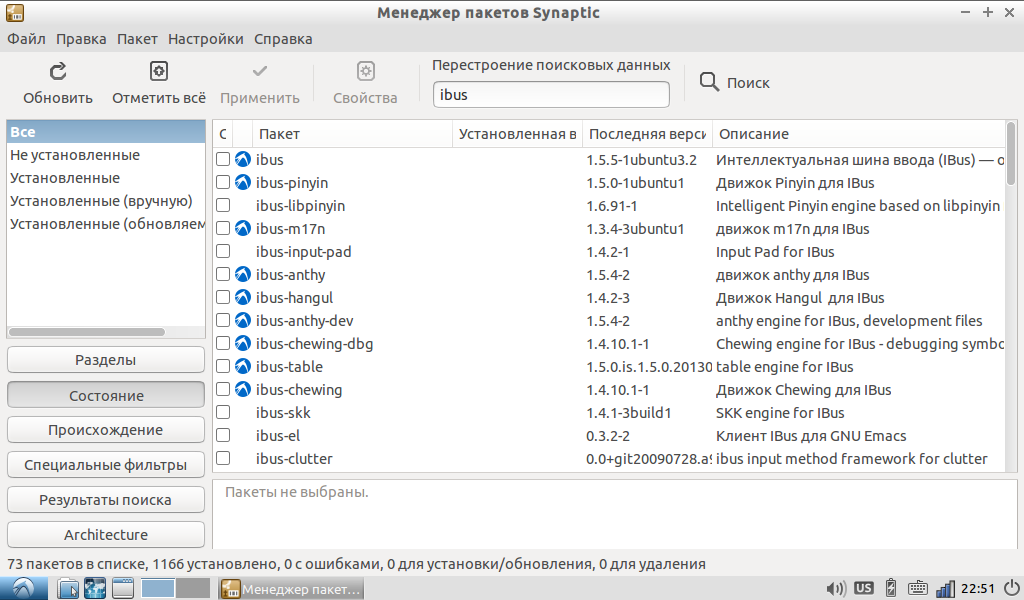The image size is (1024, 600).
Task: Click the support icon beside ibus-m17n
Action: click(x=243, y=229)
